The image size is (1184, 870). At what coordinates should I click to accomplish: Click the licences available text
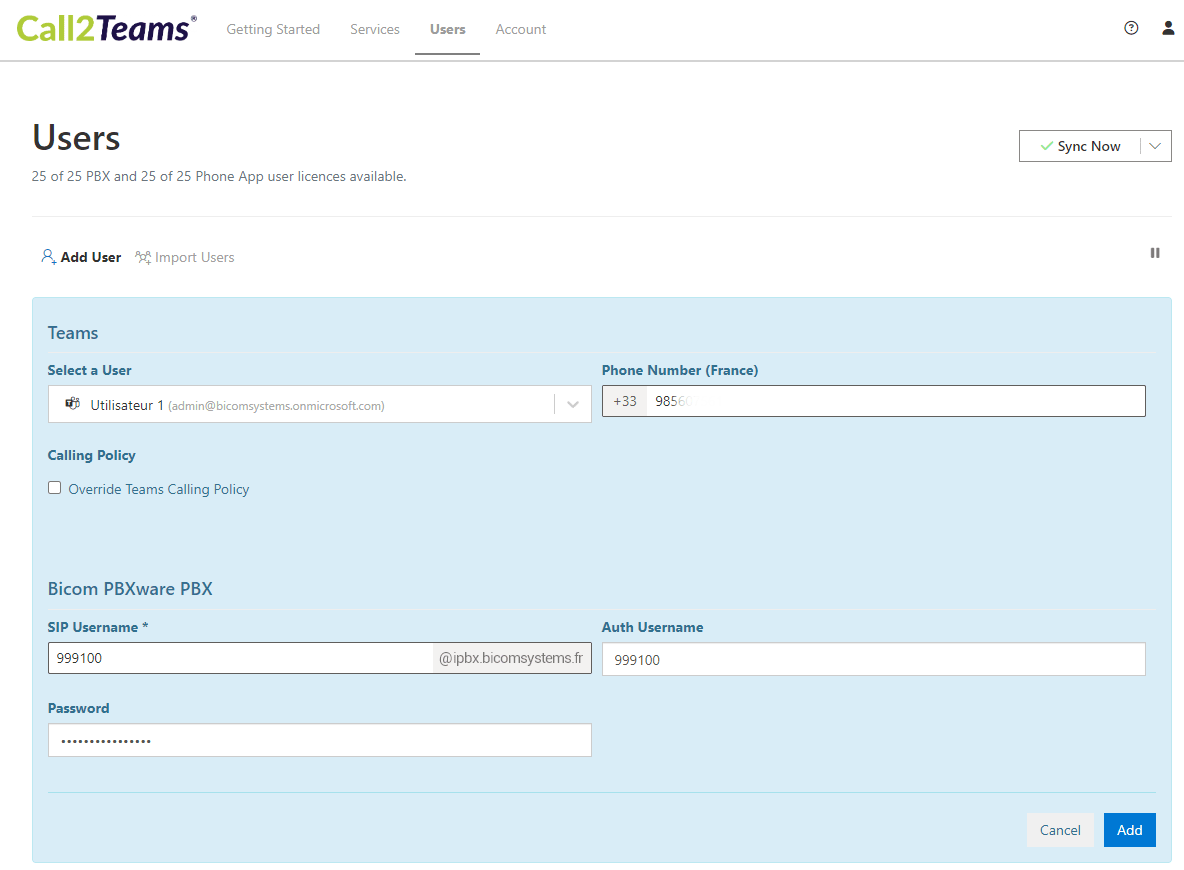tap(219, 176)
